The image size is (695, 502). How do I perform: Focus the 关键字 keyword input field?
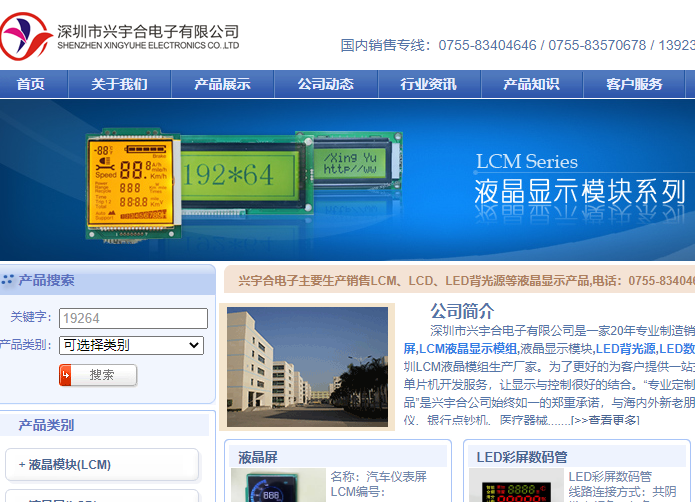(x=133, y=319)
